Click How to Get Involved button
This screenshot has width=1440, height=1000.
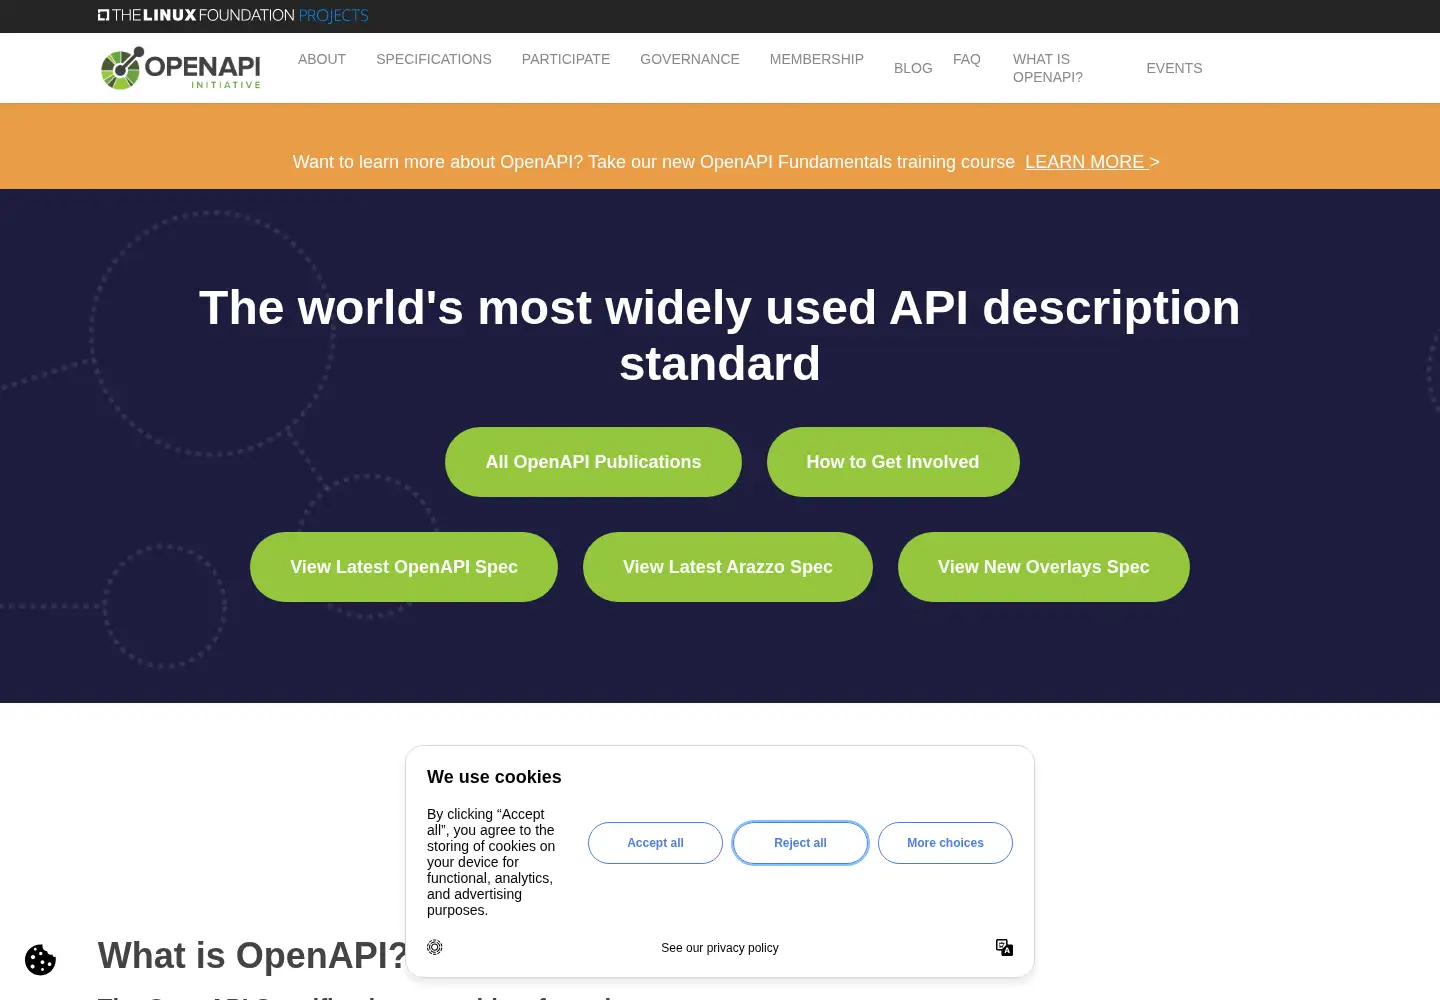click(893, 462)
